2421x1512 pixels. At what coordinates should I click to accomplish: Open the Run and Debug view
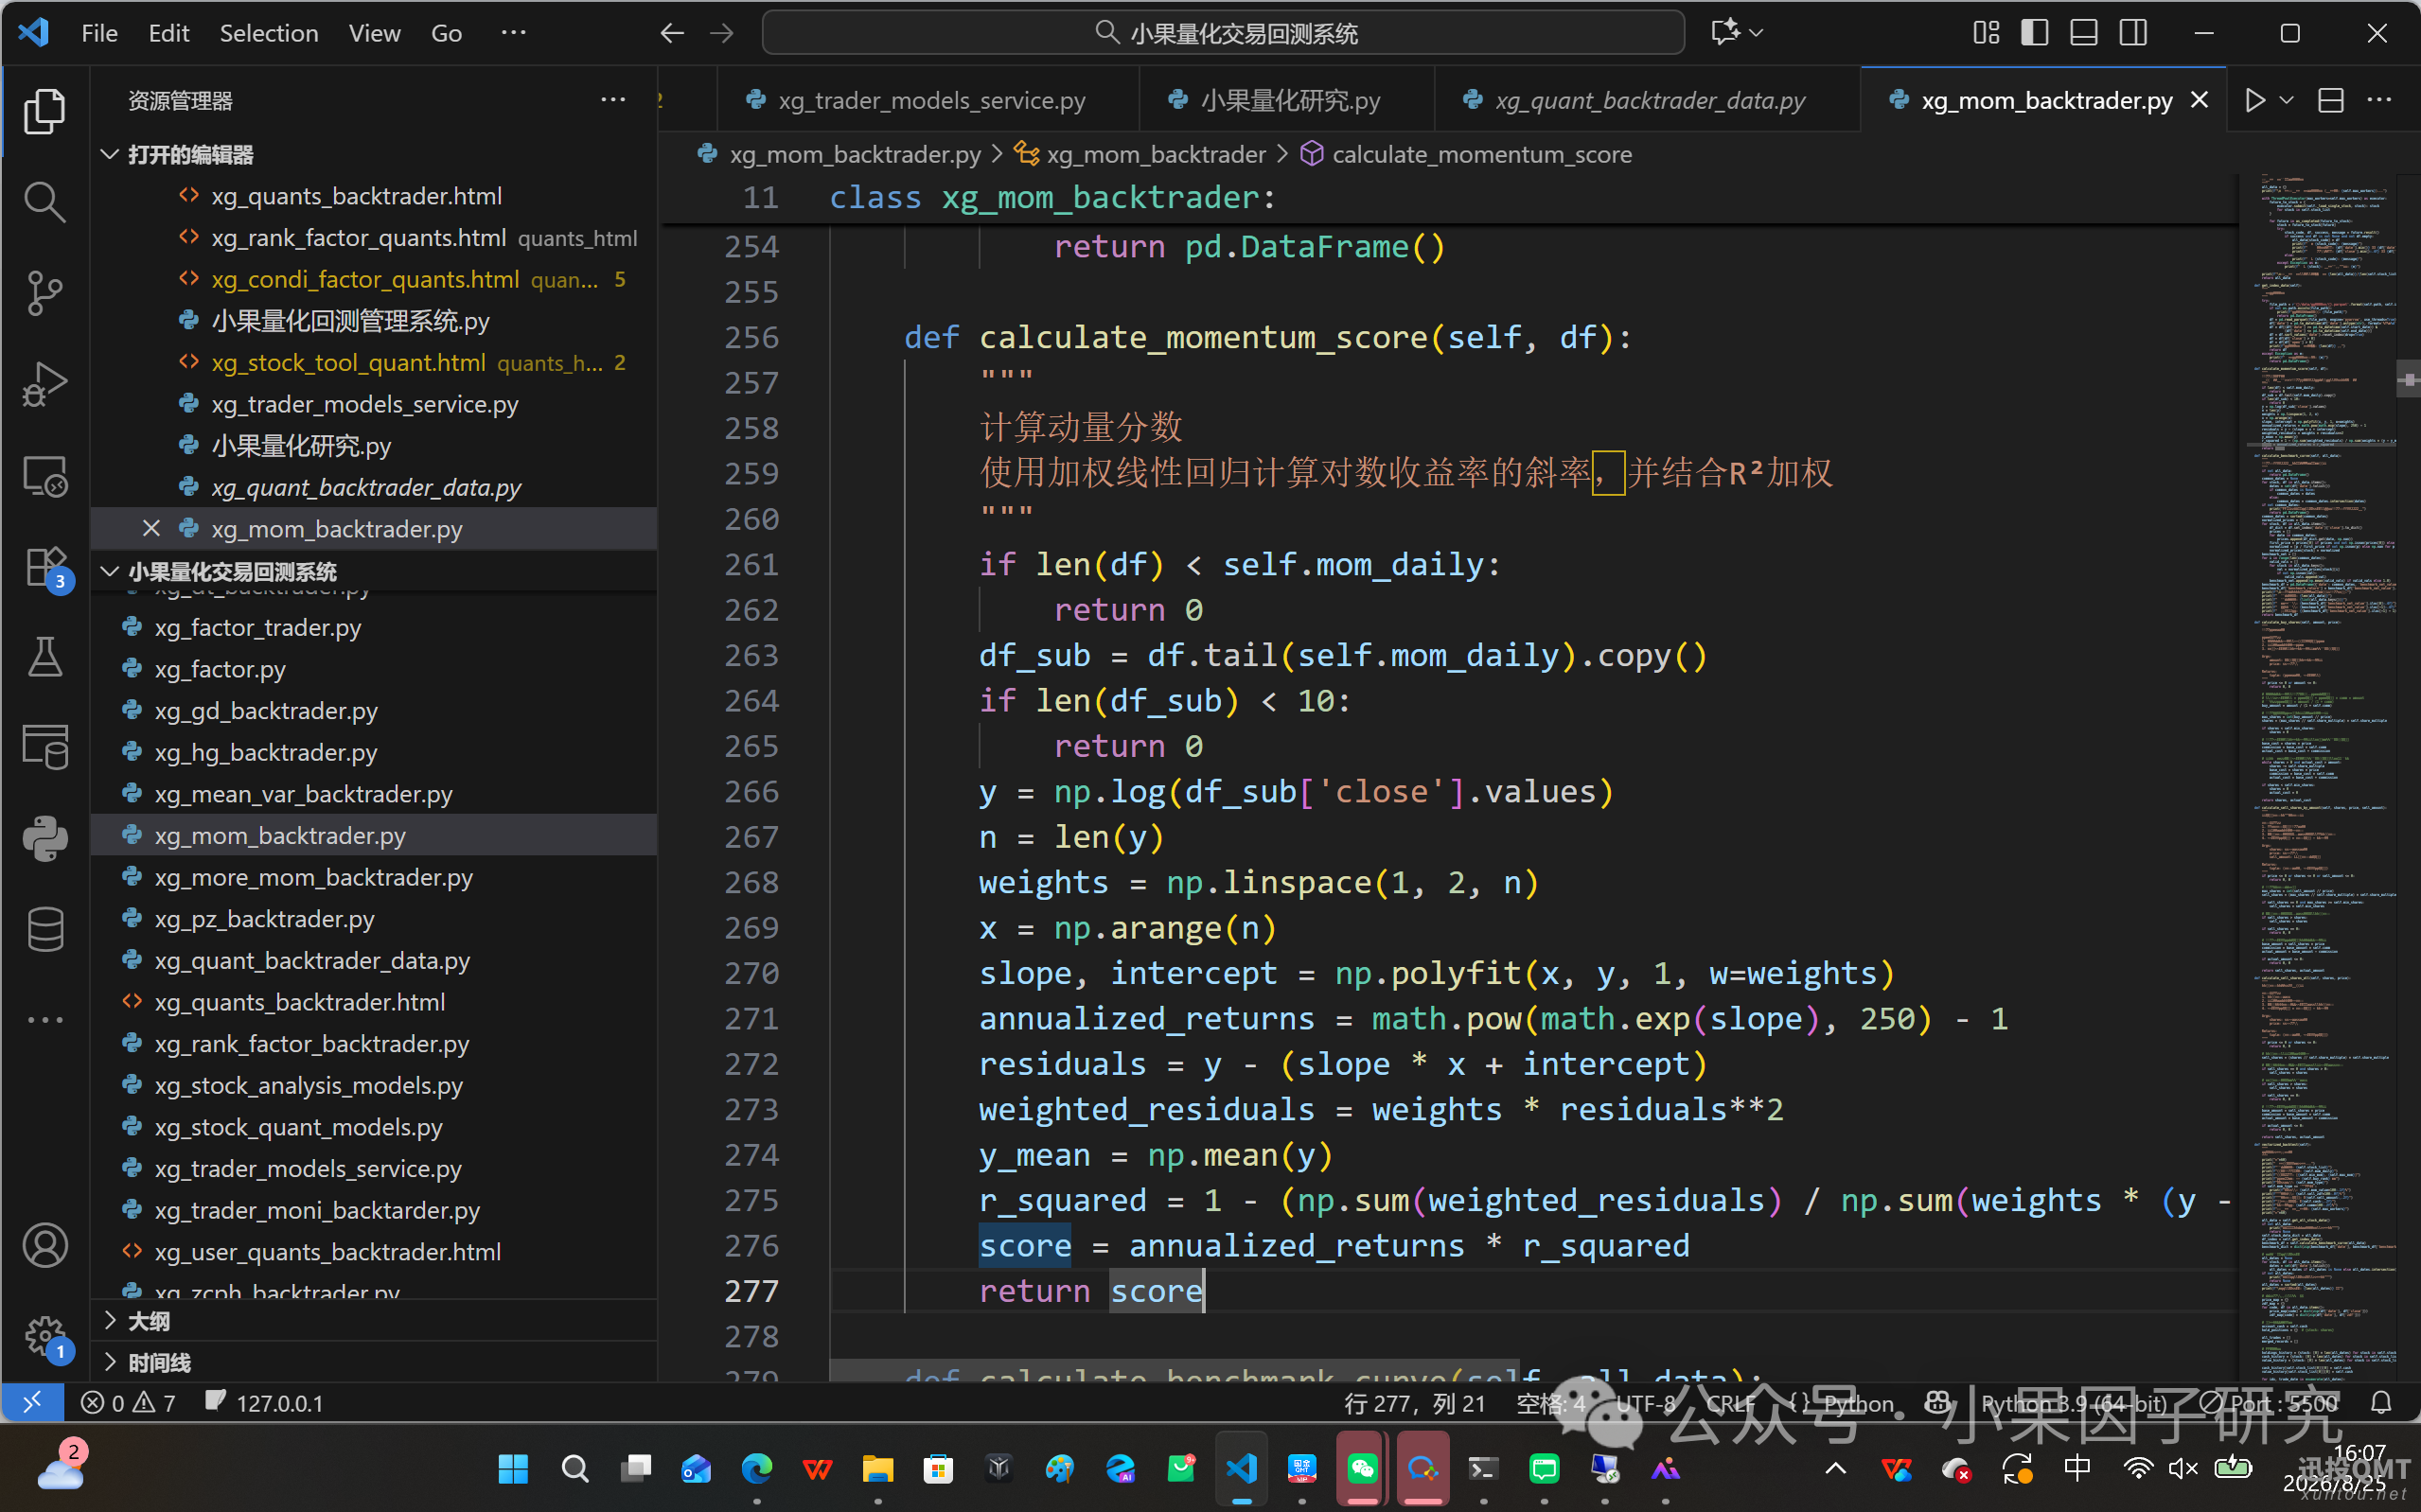[x=44, y=384]
